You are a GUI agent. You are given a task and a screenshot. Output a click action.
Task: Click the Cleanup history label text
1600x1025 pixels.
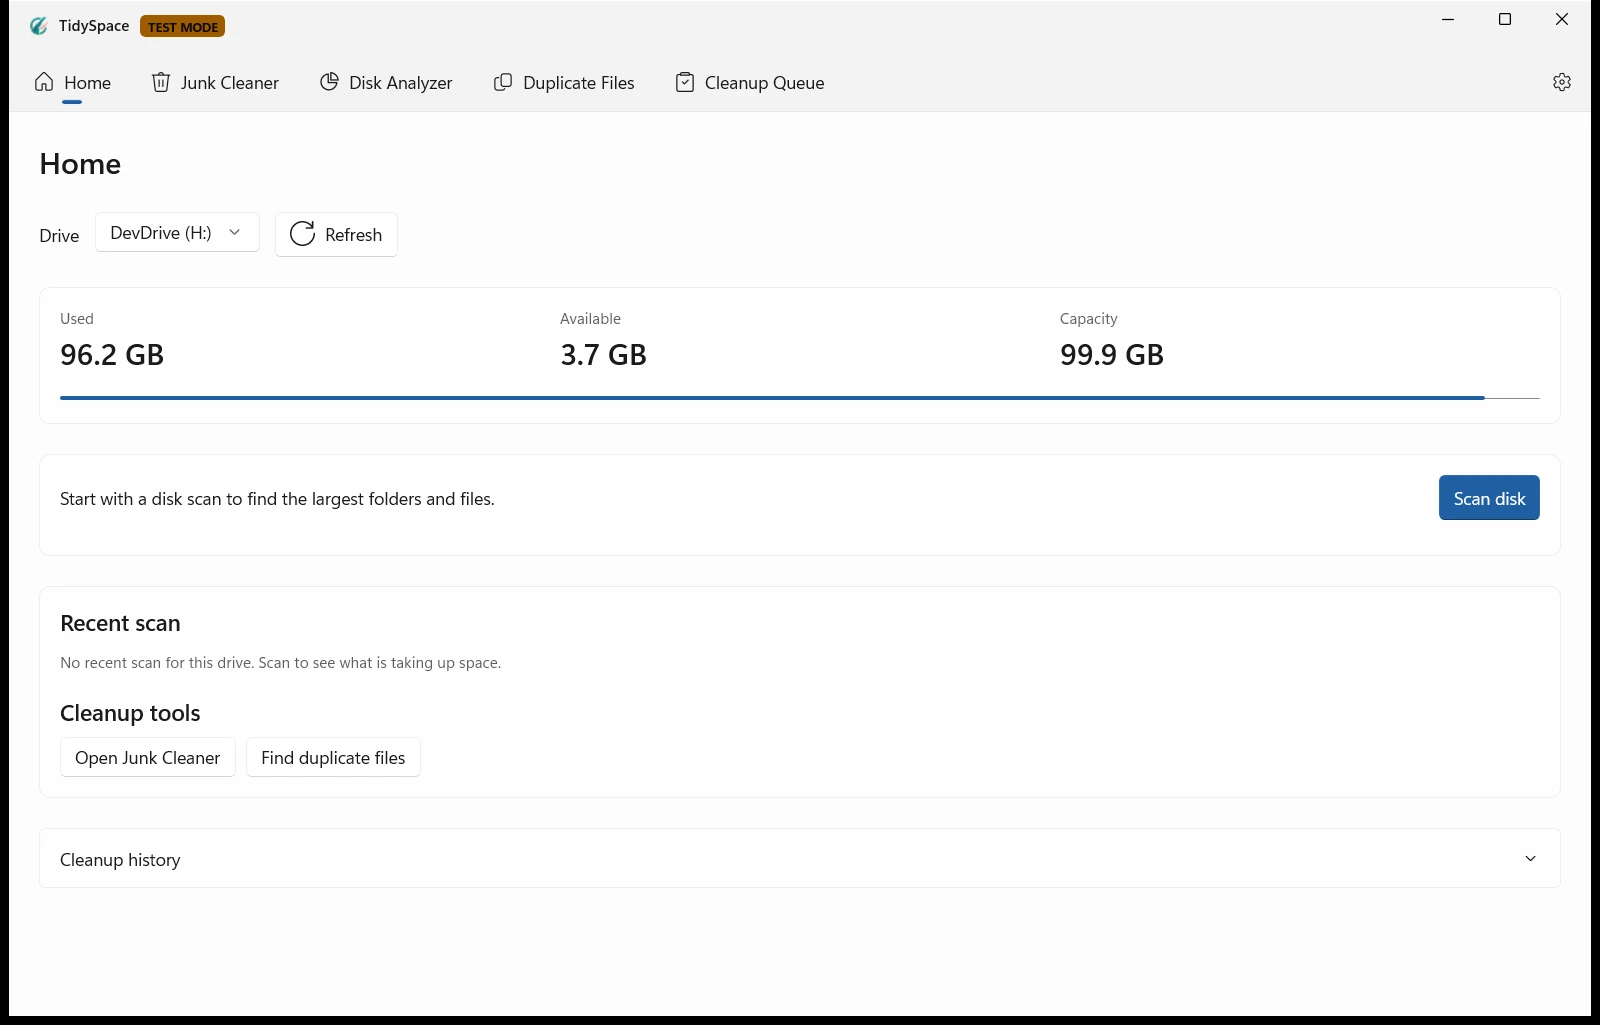click(x=120, y=860)
